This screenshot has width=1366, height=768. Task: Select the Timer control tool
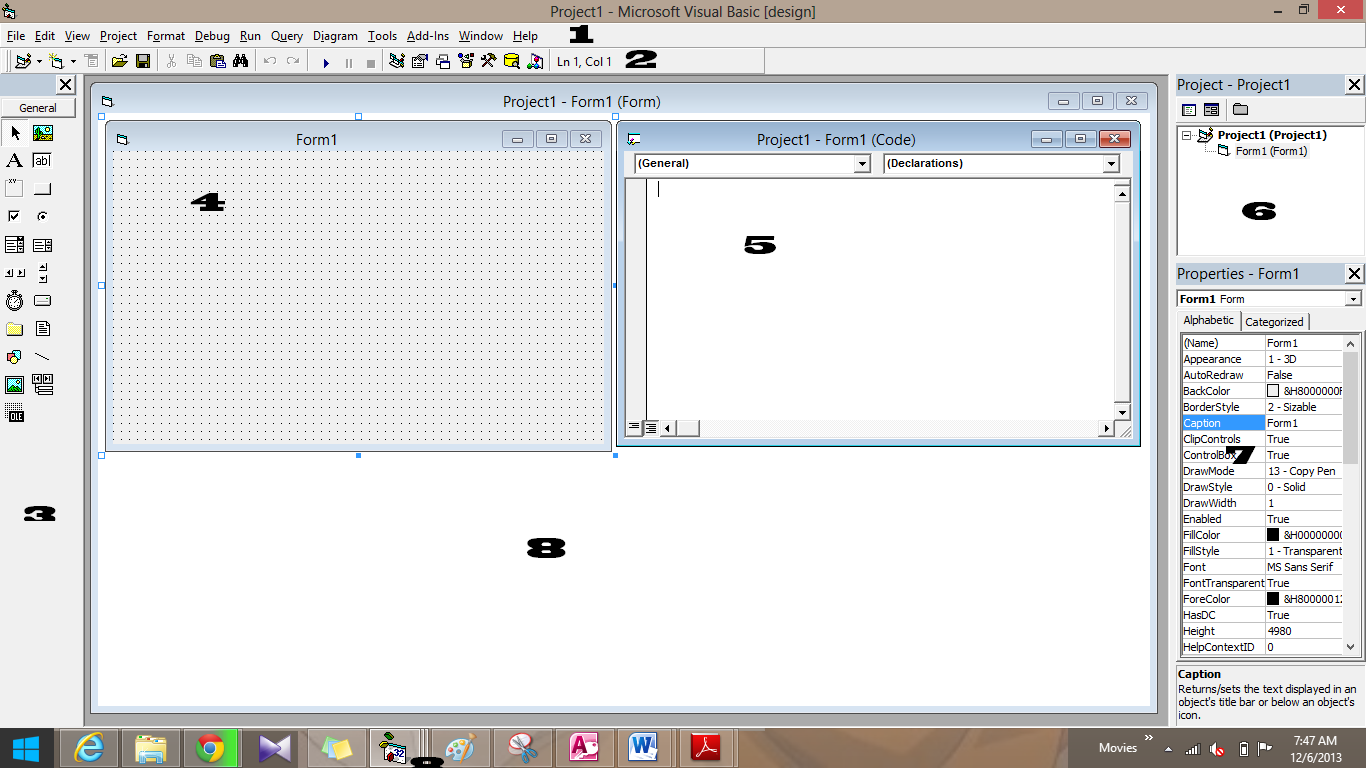[14, 300]
